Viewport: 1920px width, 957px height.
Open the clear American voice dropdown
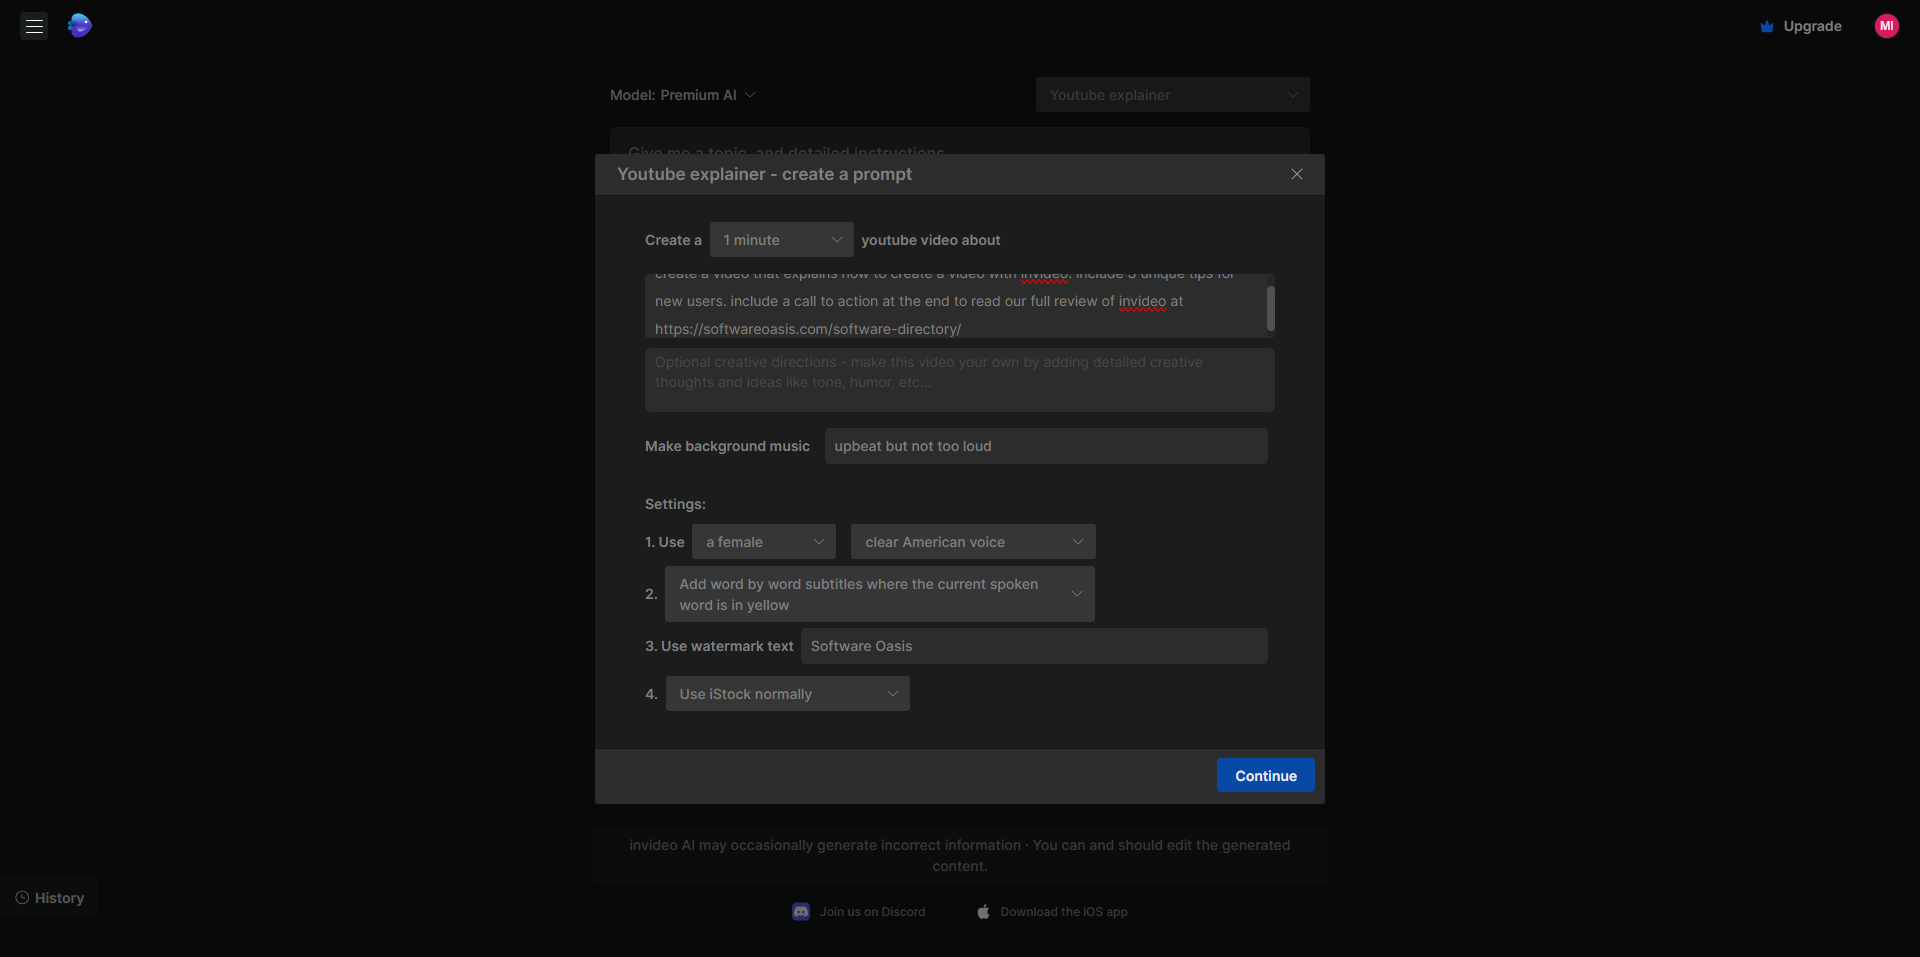coord(972,542)
